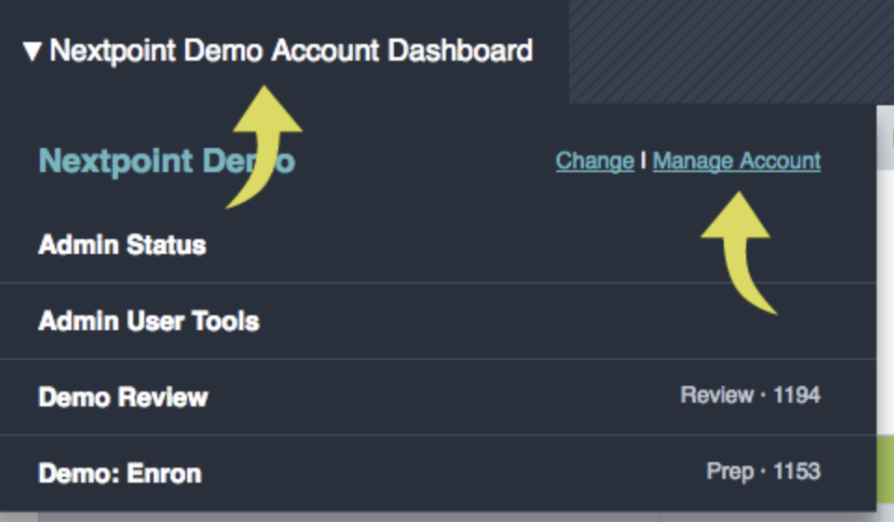Click the yellow arrow pointing at the dashboard title
The height and width of the screenshot is (522, 894).
[x=265, y=147]
